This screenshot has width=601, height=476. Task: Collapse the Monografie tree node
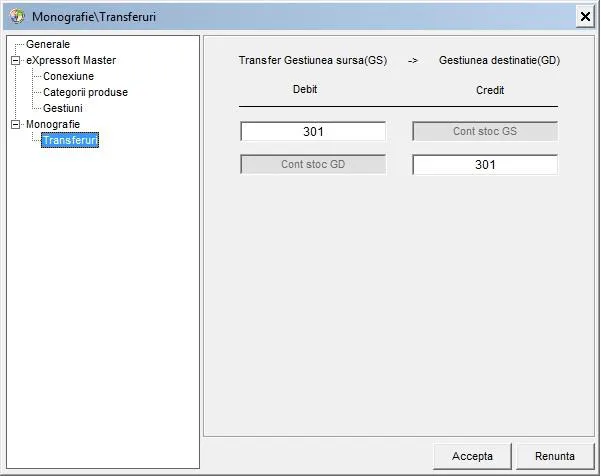(x=16, y=125)
